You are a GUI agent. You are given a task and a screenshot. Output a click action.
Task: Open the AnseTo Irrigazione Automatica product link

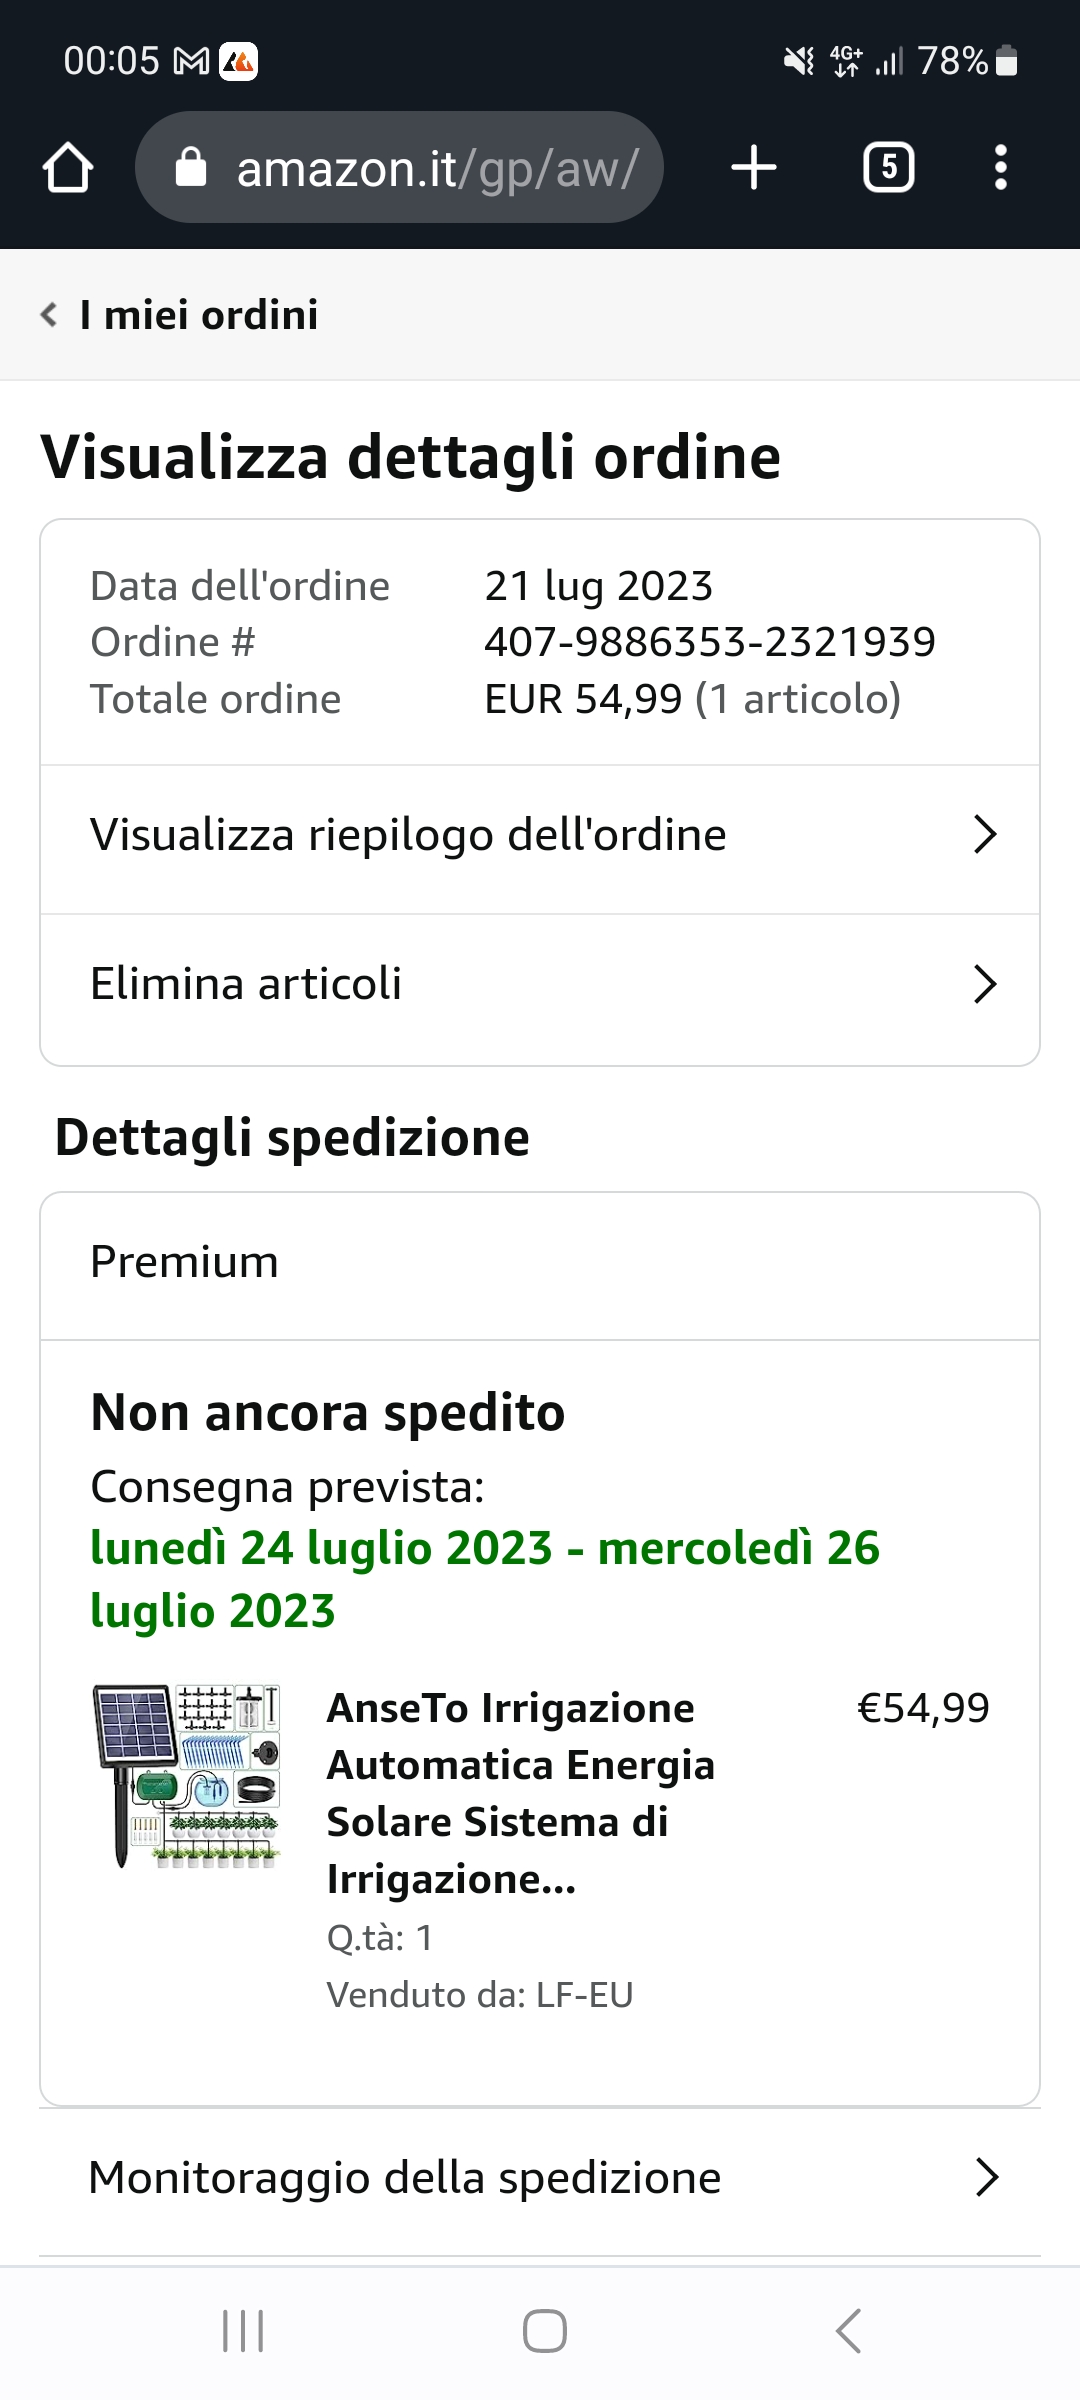pos(521,1793)
